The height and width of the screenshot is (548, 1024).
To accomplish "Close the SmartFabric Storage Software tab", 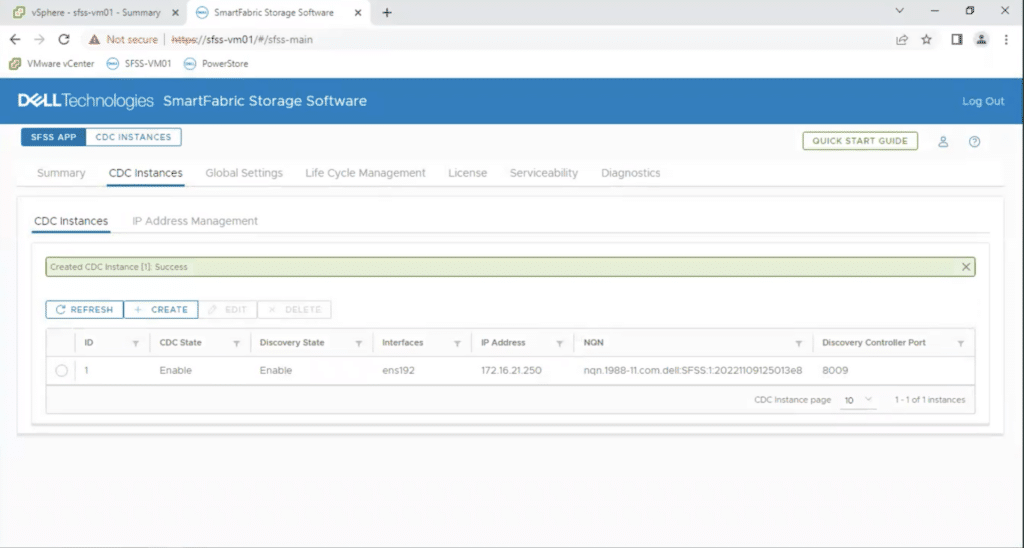I will pos(358,12).
